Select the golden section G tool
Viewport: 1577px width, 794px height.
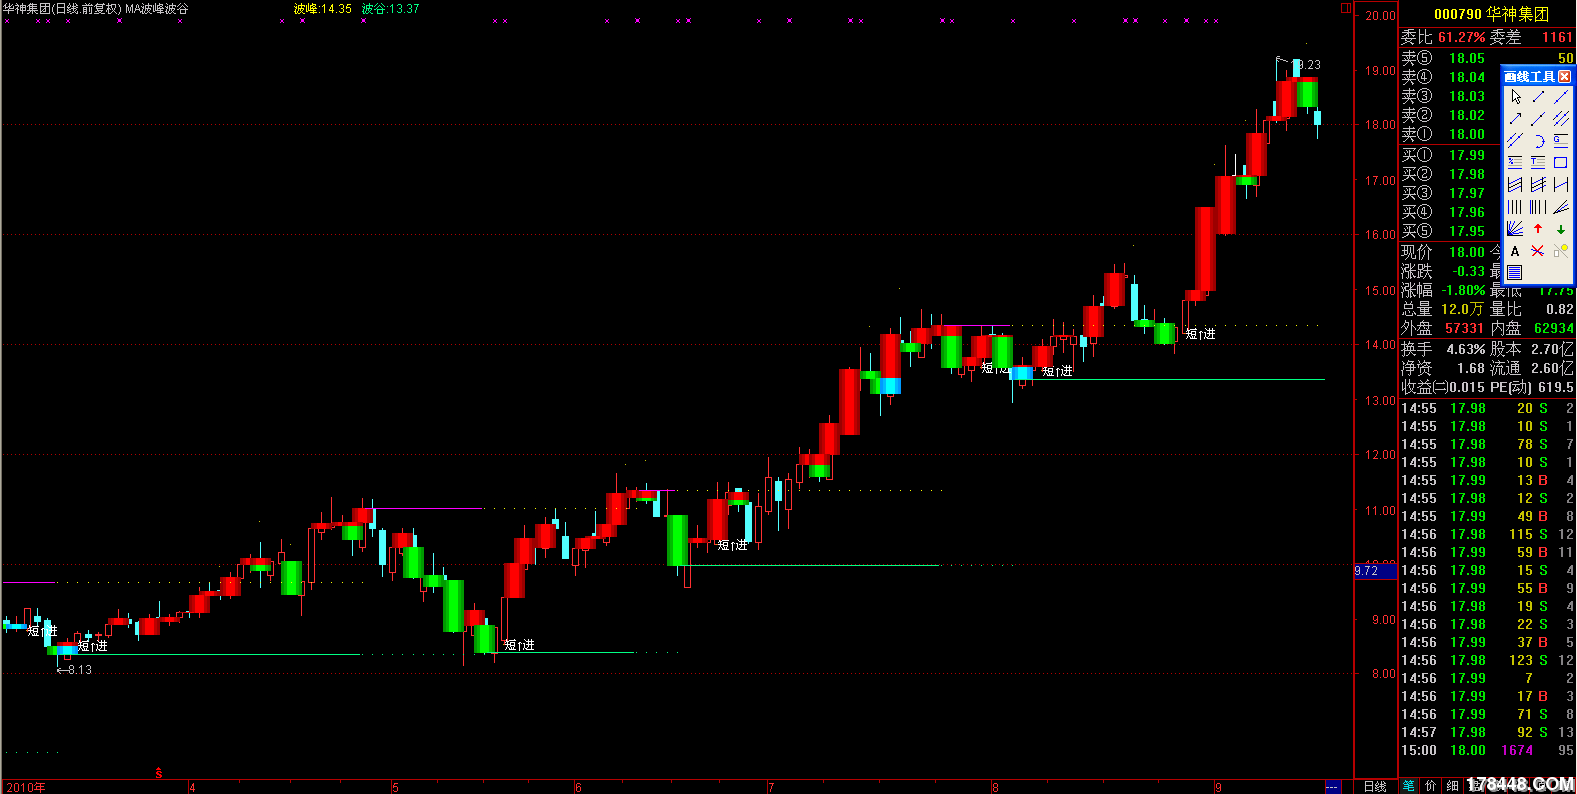point(1561,141)
